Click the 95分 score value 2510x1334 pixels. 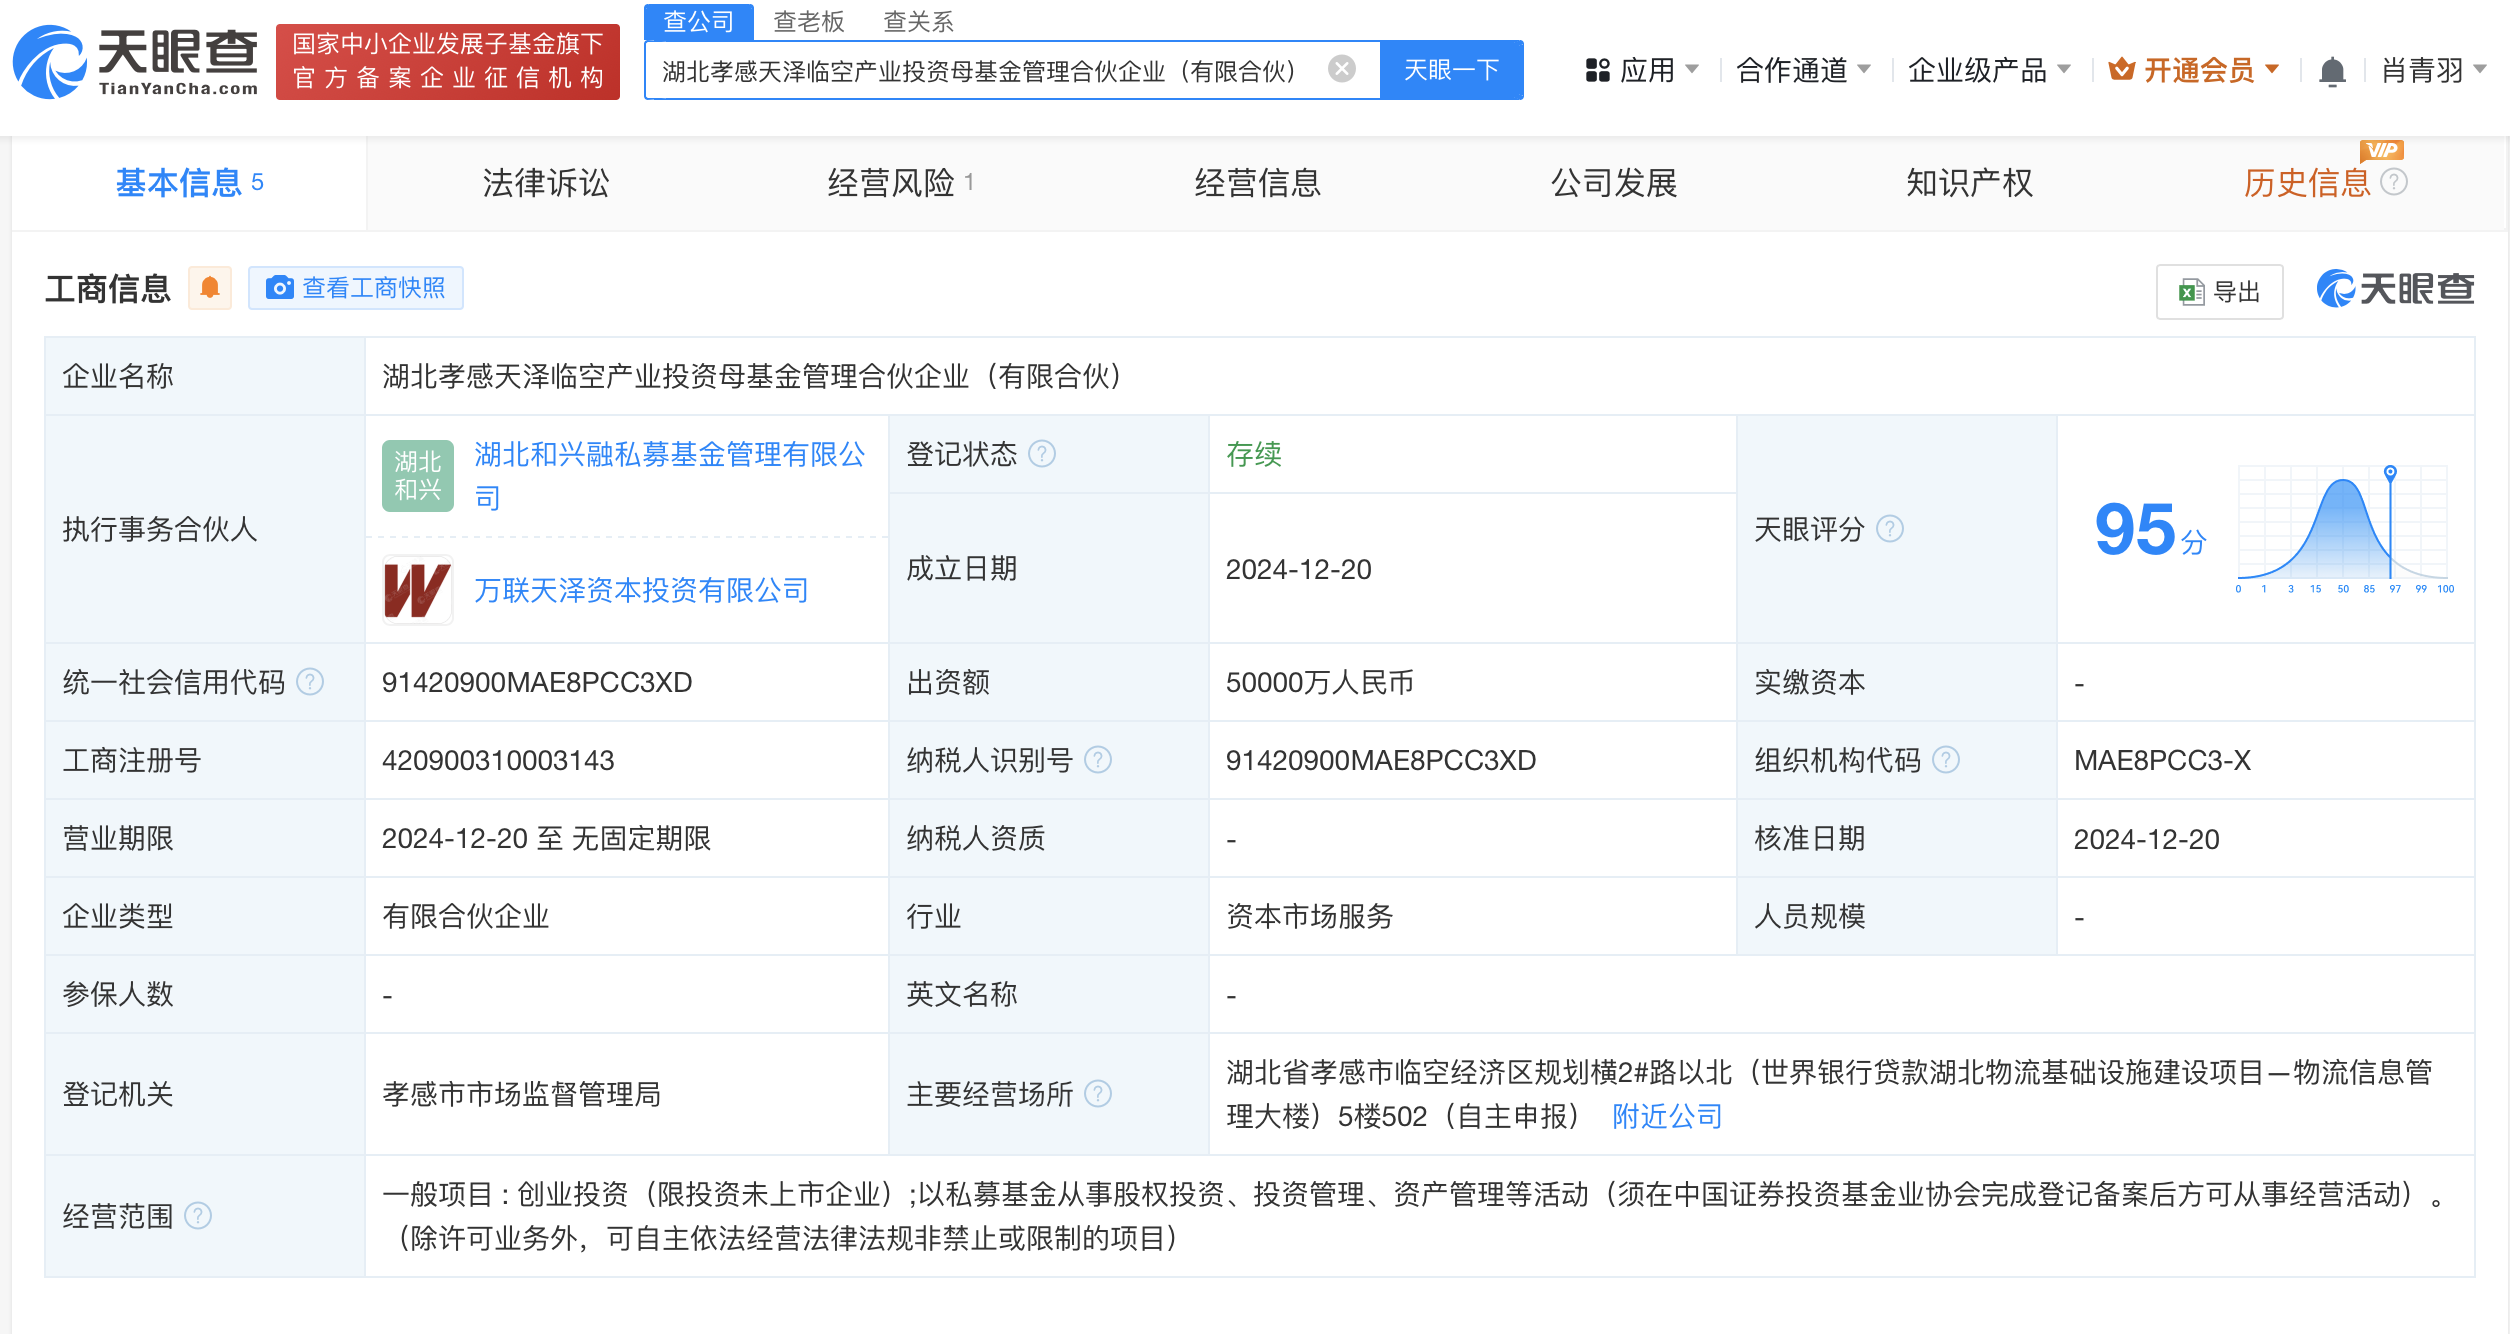2150,529
